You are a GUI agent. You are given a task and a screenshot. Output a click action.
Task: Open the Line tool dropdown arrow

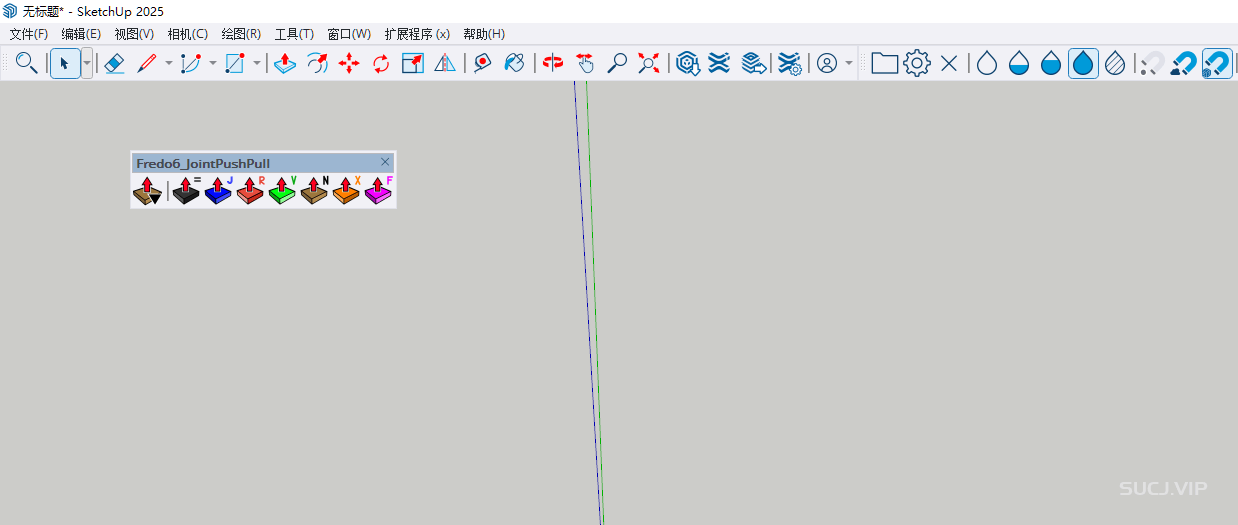(x=168, y=63)
